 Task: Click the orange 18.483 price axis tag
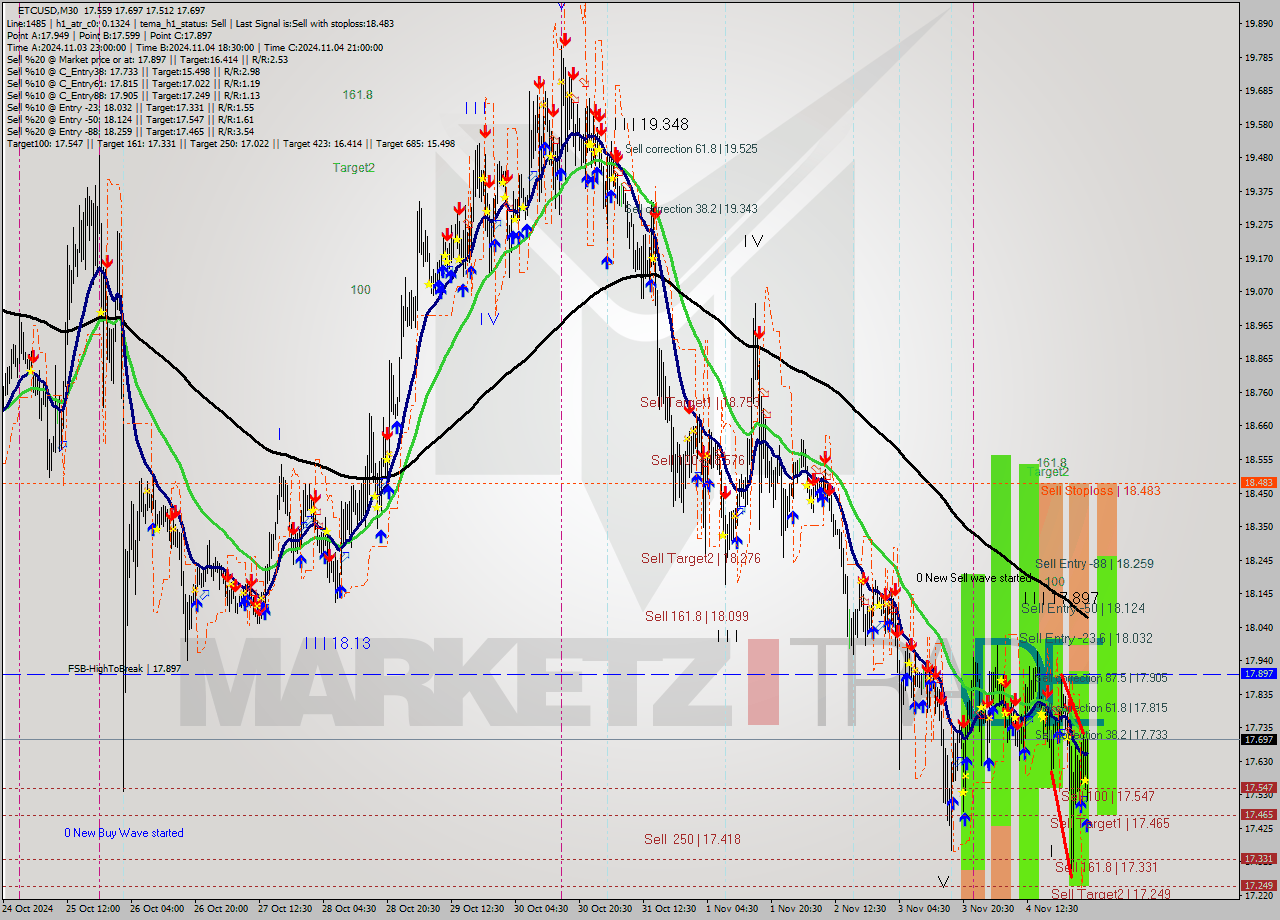click(x=1259, y=482)
